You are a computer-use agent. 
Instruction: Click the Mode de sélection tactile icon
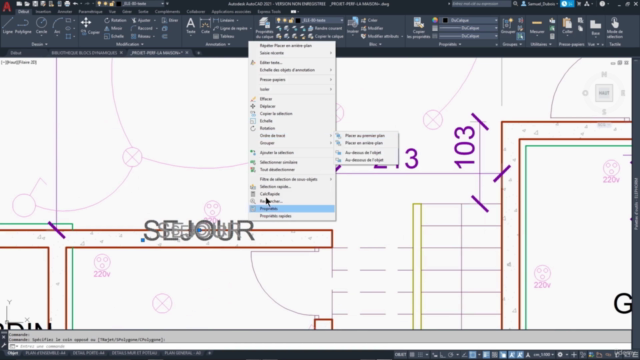(614, 28)
